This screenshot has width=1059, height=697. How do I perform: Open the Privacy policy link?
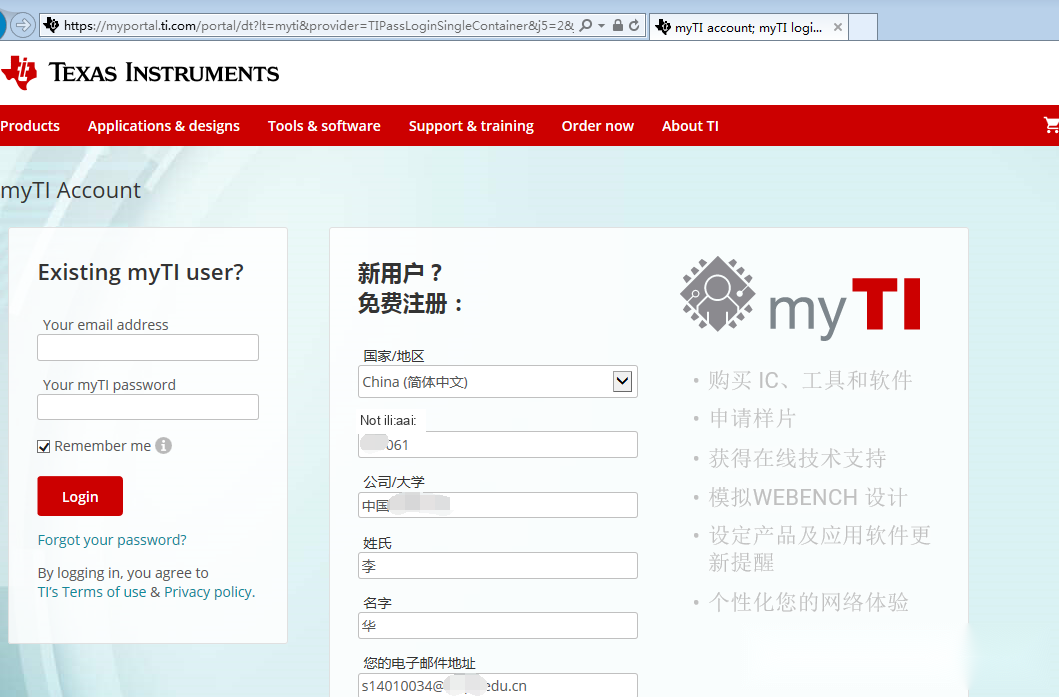[x=208, y=592]
